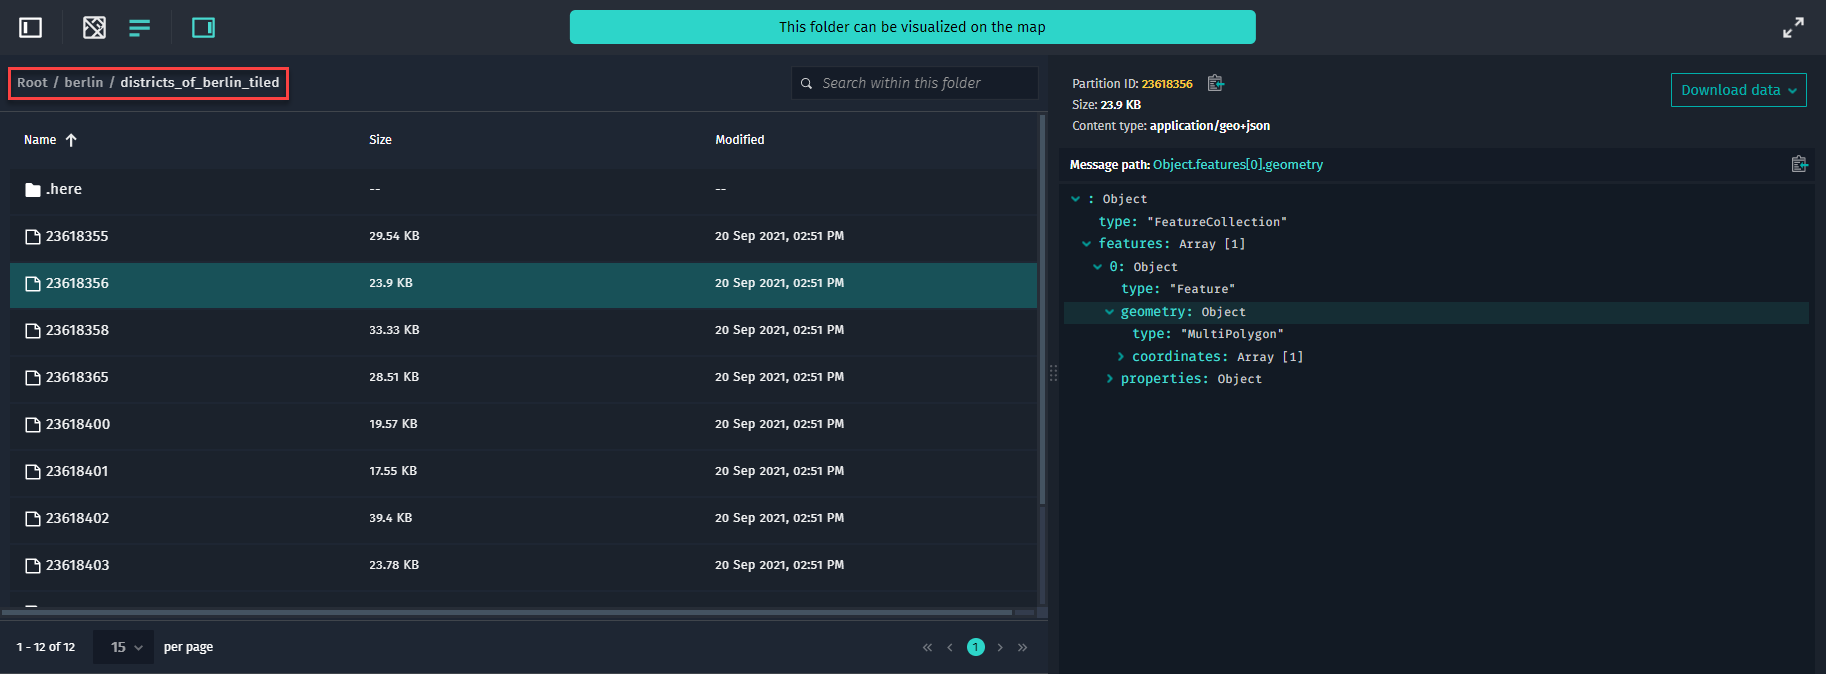
Task: Click the panel splitter drag handle
Action: click(1053, 373)
